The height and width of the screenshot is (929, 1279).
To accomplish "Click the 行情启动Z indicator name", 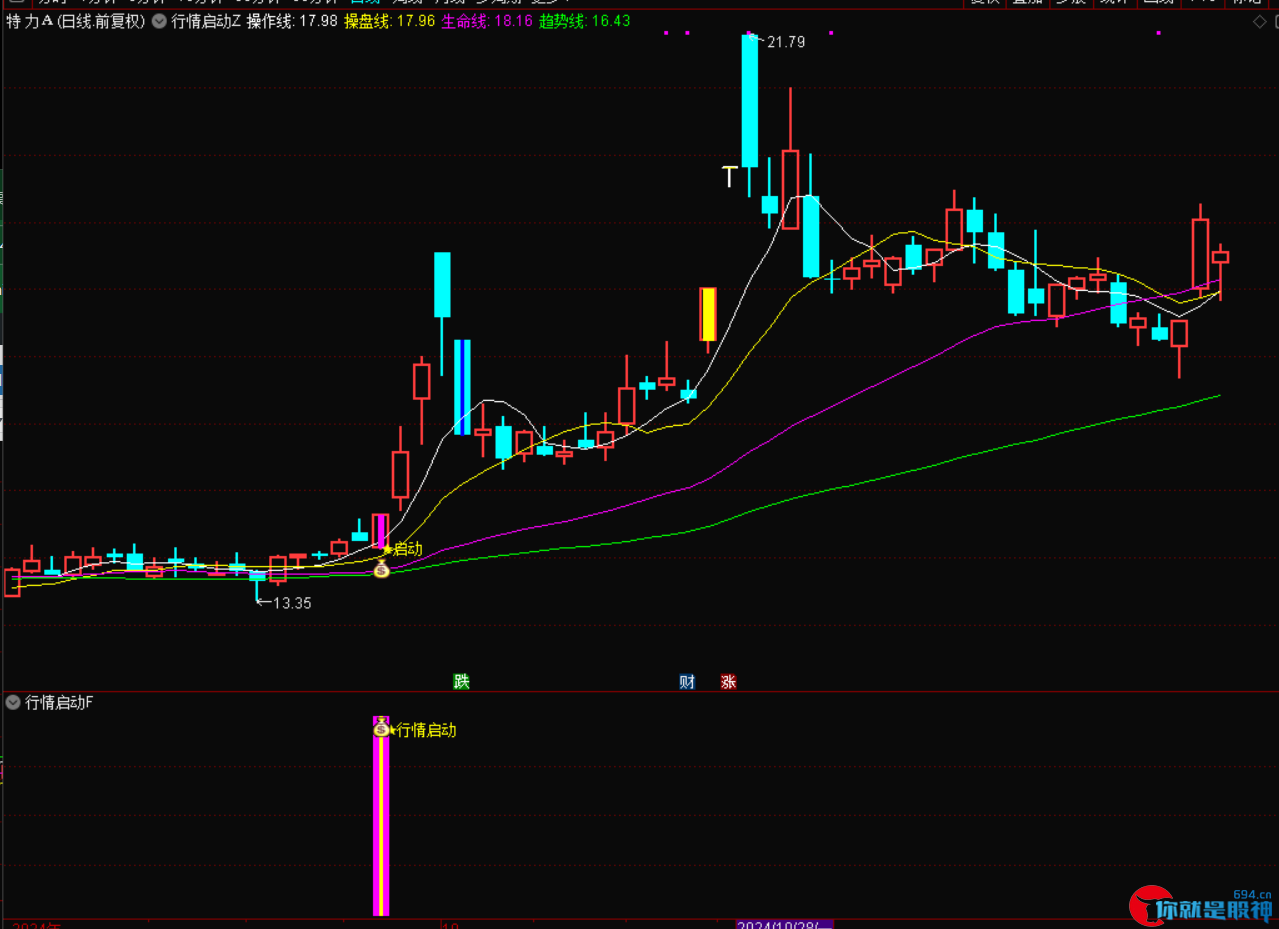I will (x=206, y=21).
